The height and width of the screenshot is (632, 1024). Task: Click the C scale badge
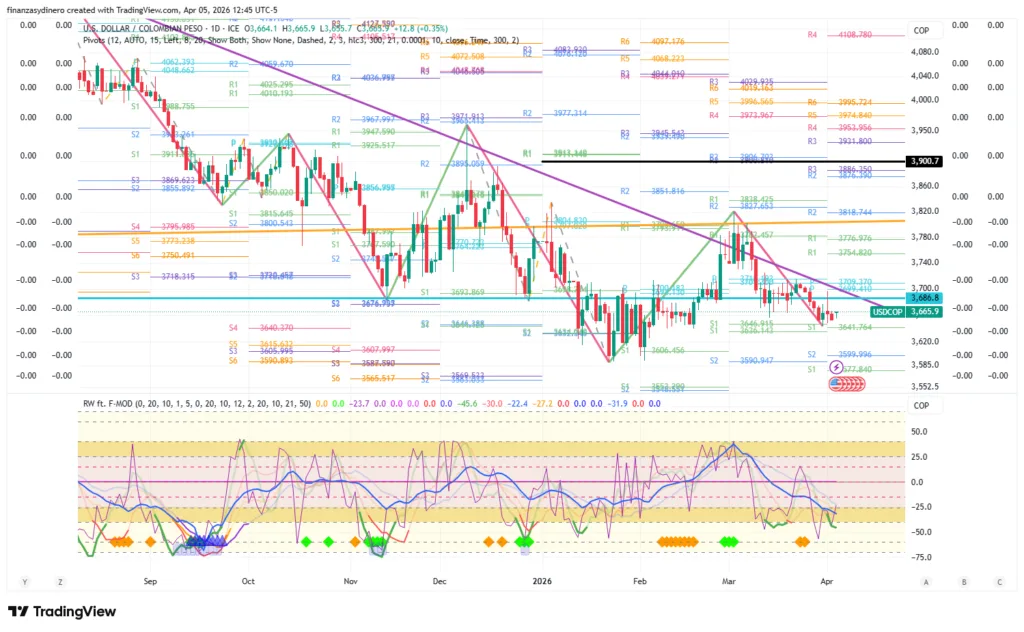(x=999, y=581)
